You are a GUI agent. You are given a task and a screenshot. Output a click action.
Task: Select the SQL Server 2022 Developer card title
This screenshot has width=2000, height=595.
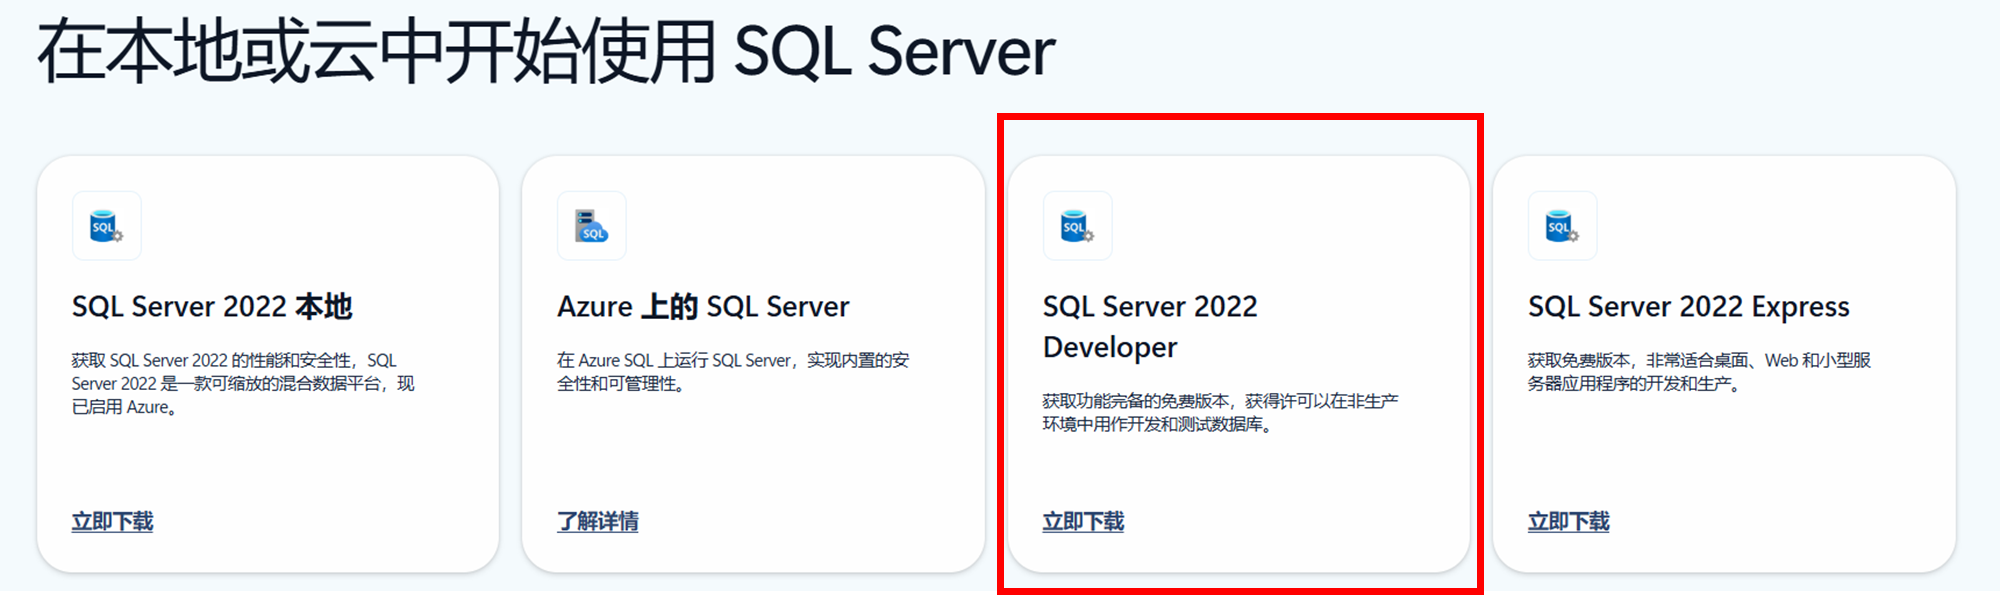[1150, 326]
